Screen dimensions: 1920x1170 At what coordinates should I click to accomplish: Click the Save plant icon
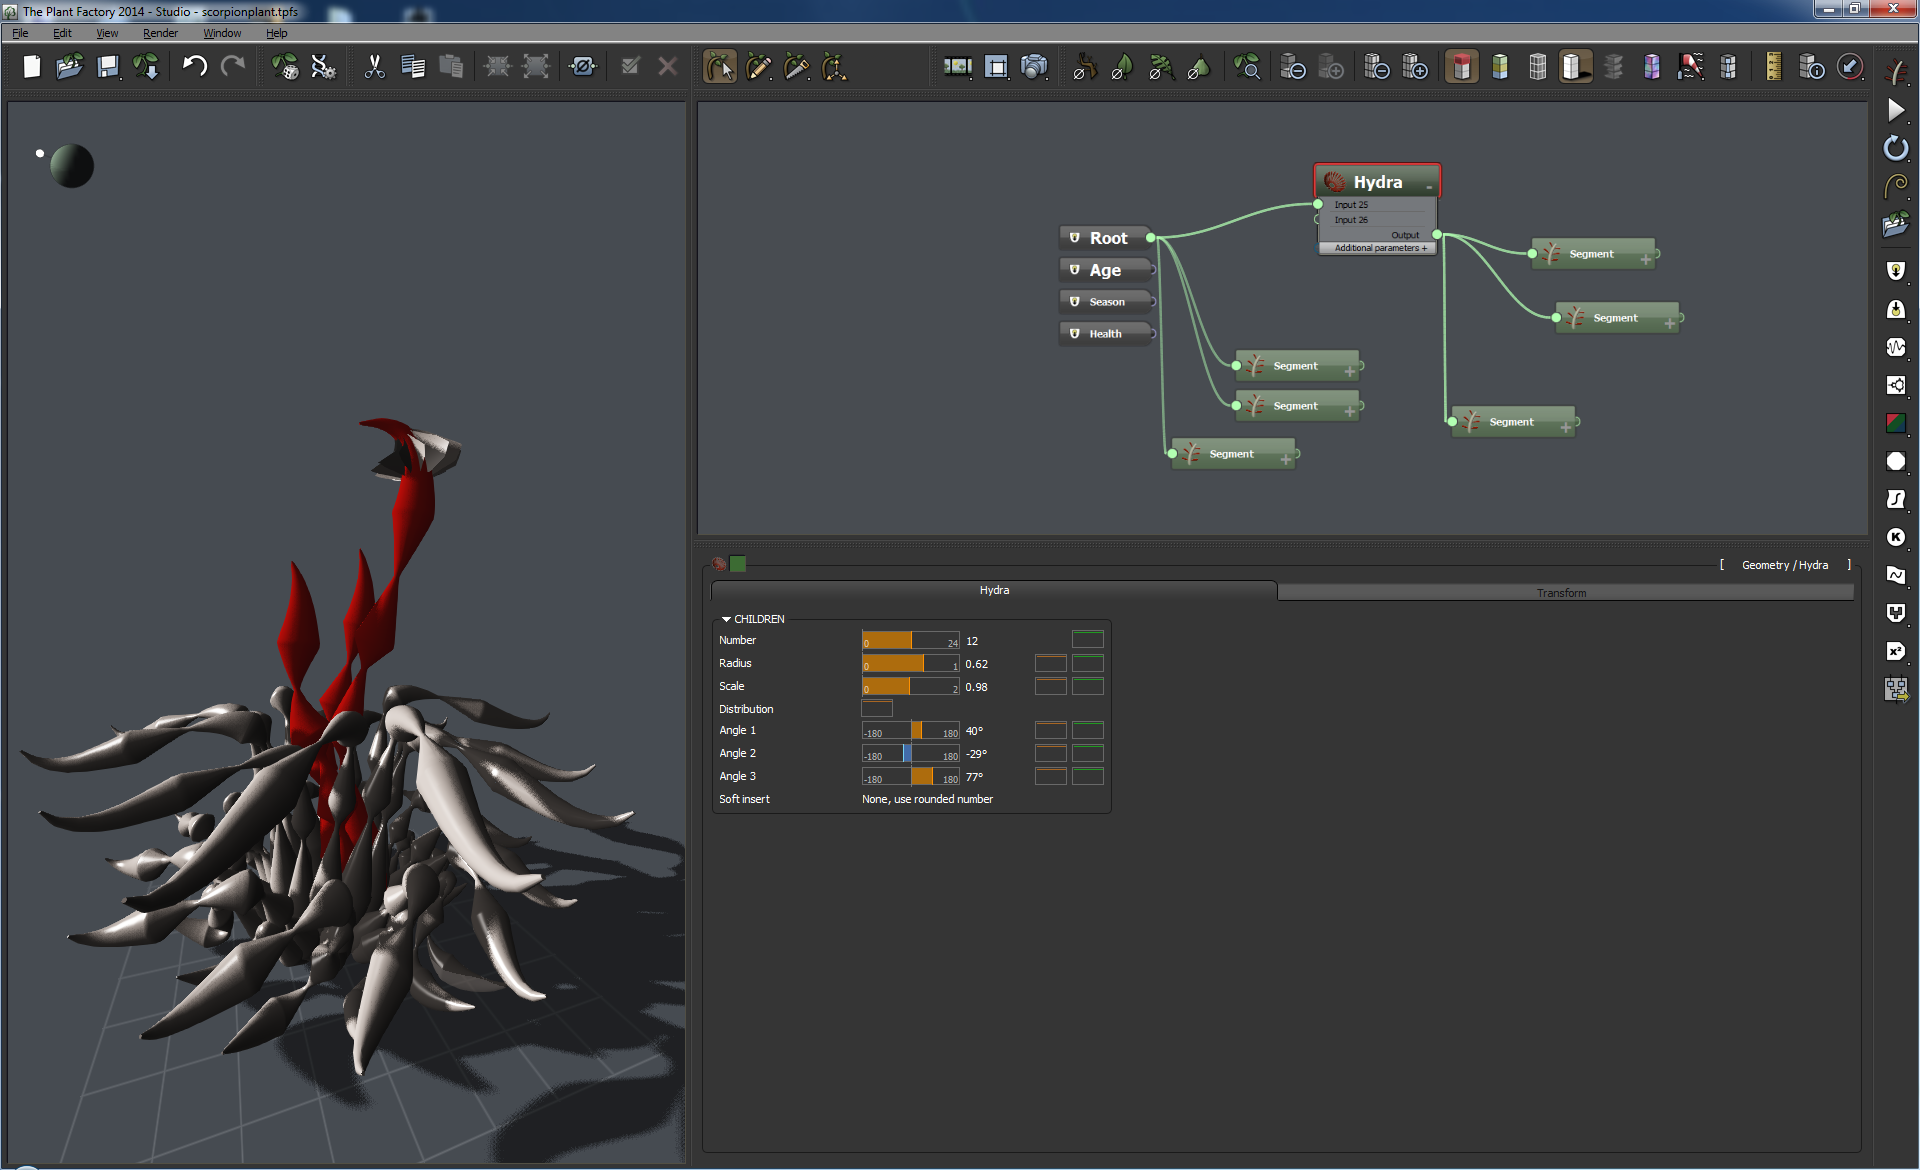[108, 67]
